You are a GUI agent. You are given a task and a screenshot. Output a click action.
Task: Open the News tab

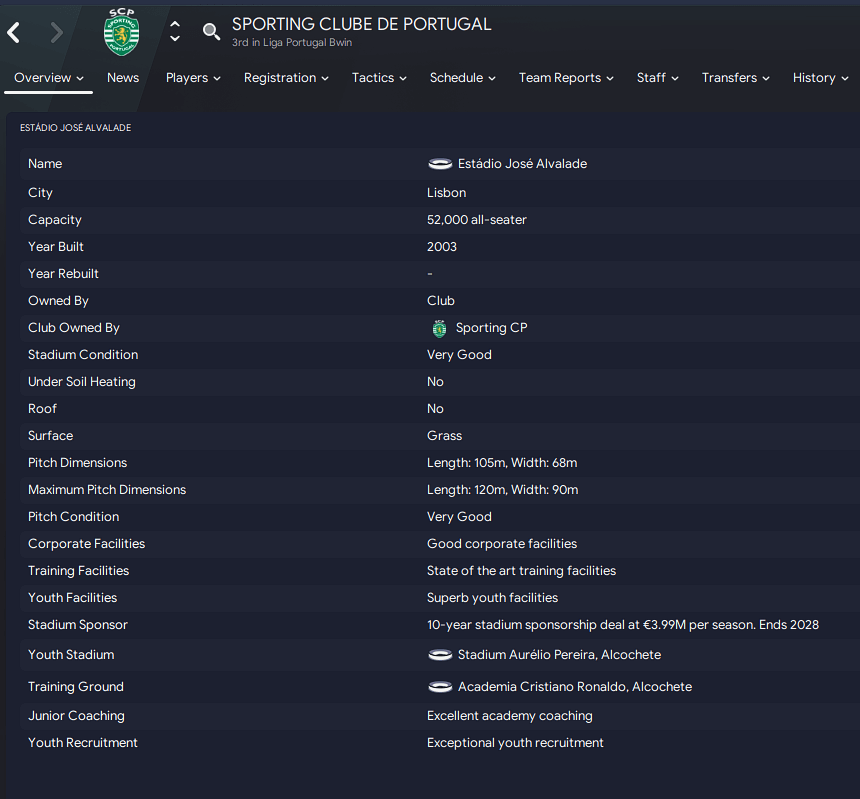pyautogui.click(x=123, y=78)
